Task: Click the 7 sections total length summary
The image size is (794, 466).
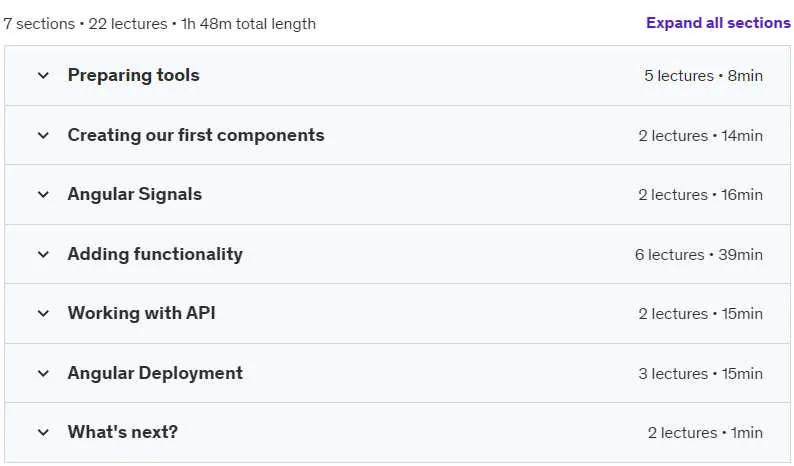Action: (x=160, y=24)
